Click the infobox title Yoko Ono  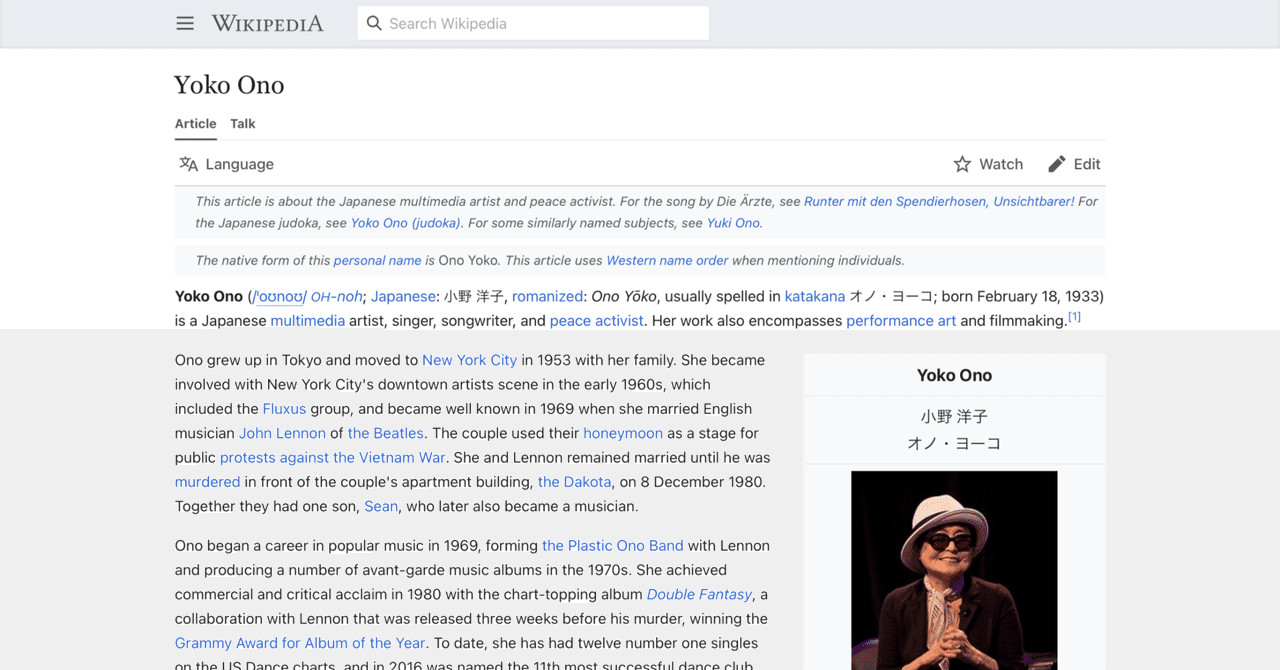click(954, 375)
